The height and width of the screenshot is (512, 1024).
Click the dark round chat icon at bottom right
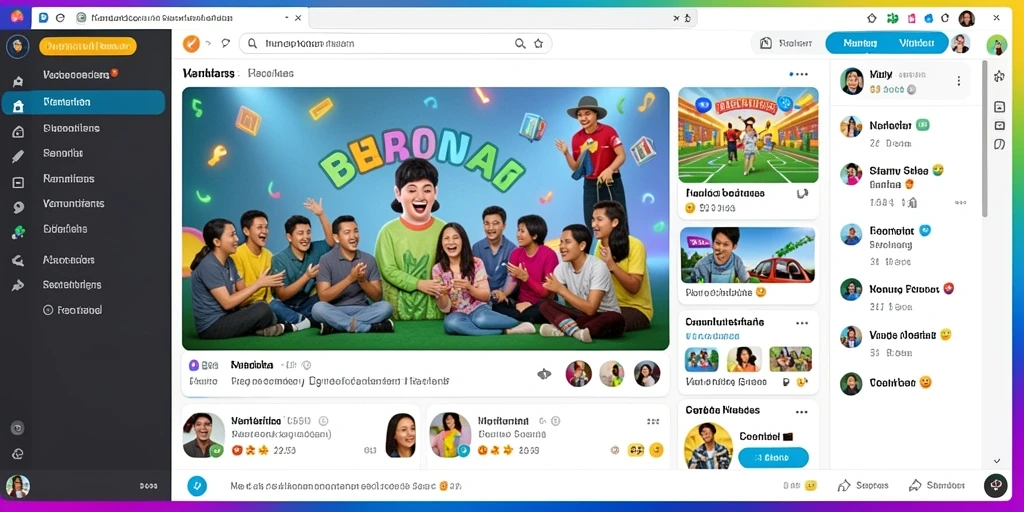[996, 485]
